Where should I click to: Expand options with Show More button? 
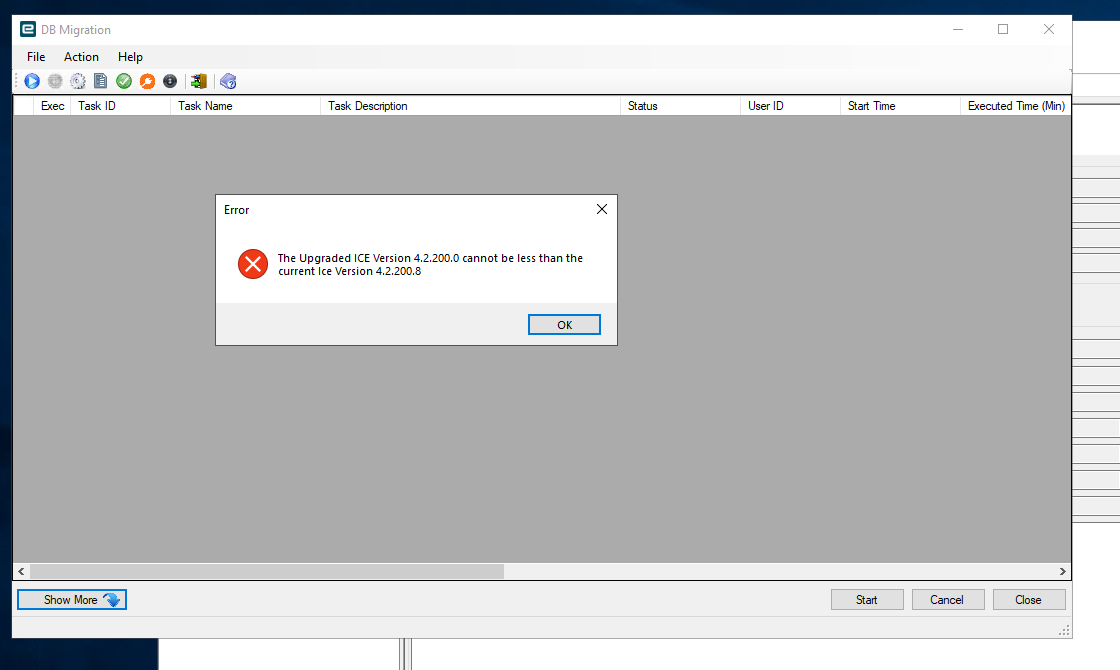coord(72,599)
